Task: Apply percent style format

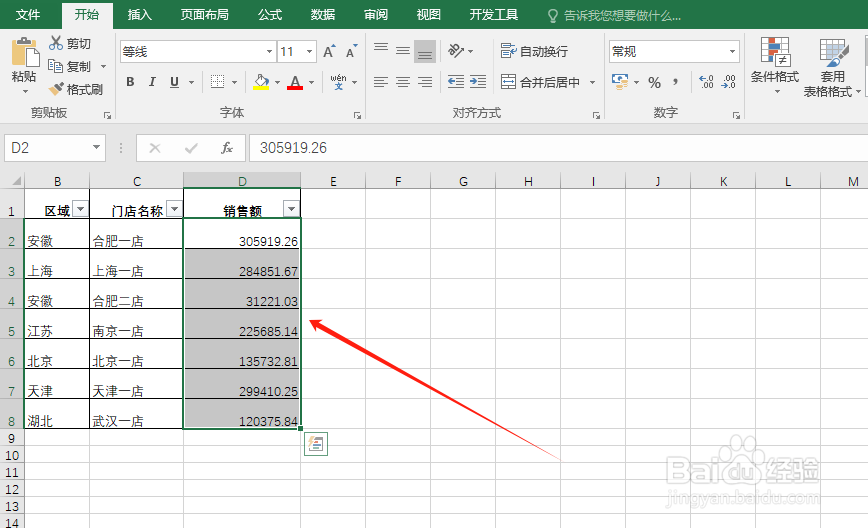Action: point(654,82)
